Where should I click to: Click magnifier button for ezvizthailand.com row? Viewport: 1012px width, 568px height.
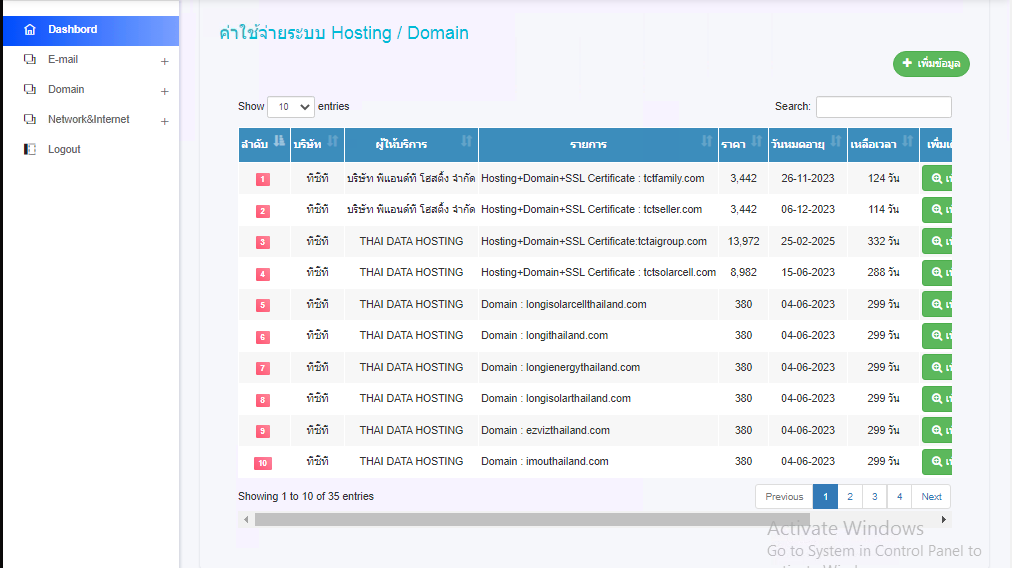[937, 430]
